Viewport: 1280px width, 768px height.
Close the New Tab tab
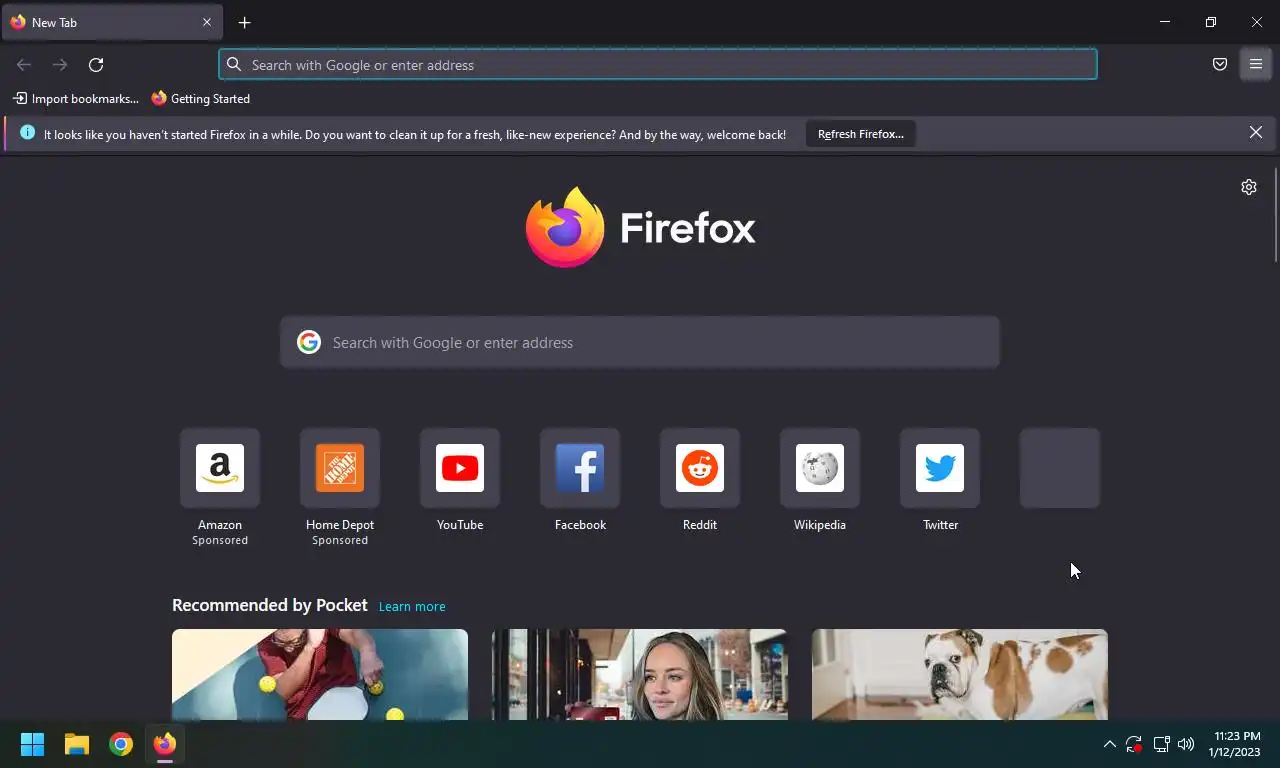(207, 22)
